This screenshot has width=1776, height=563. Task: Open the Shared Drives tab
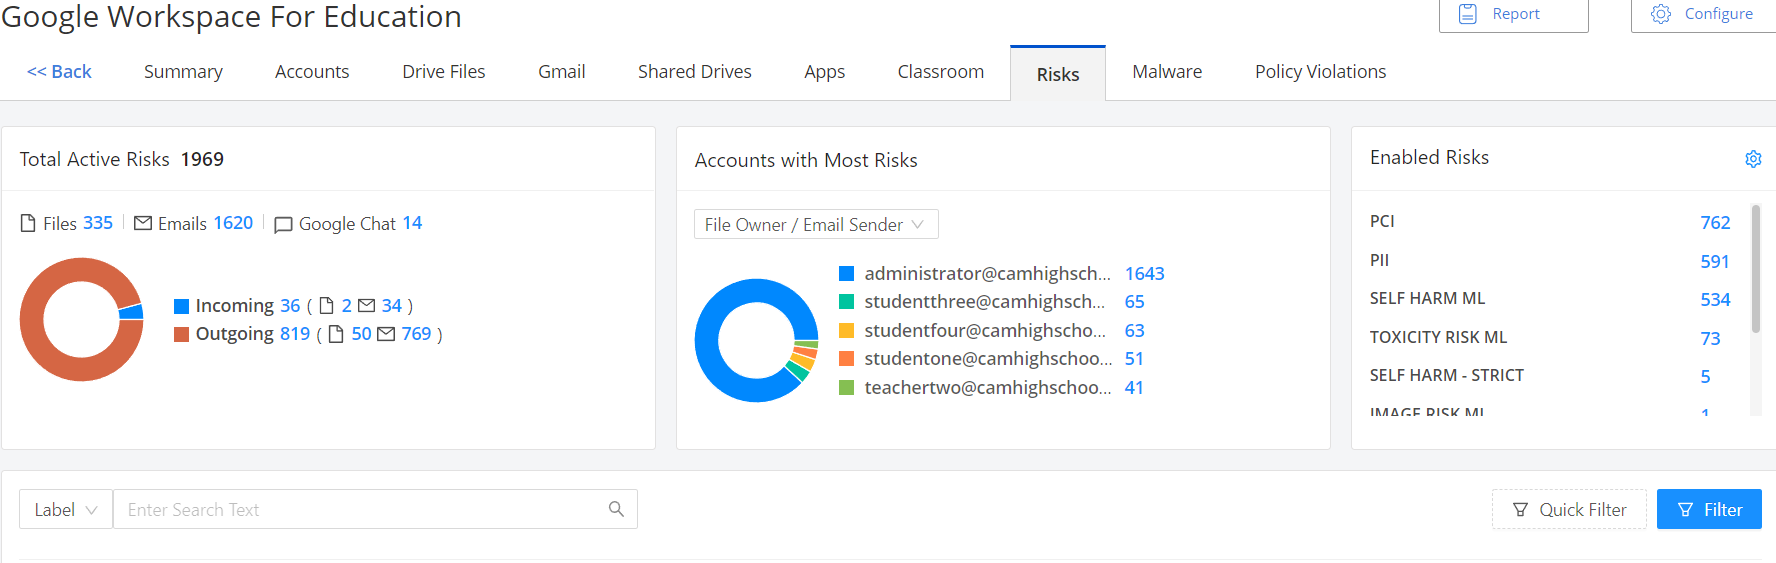pos(695,72)
